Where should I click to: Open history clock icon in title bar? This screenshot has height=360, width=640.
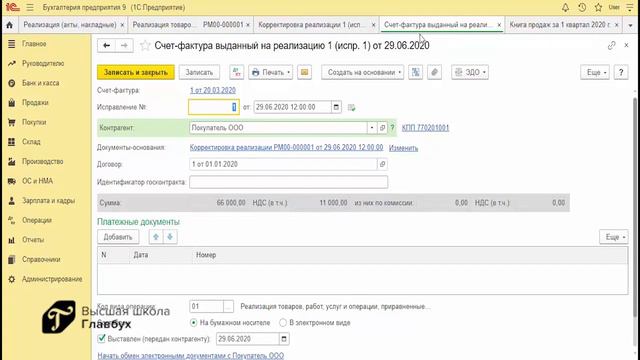coord(582,7)
